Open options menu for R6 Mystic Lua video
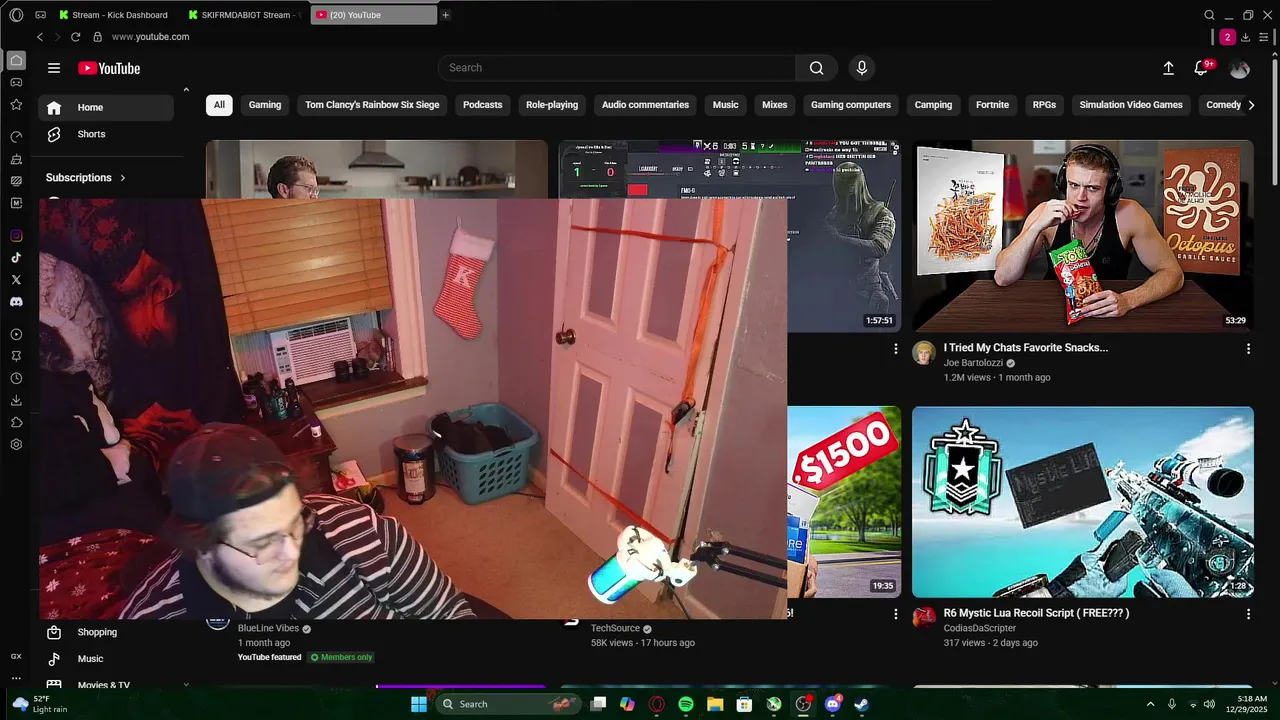 tap(1248, 614)
